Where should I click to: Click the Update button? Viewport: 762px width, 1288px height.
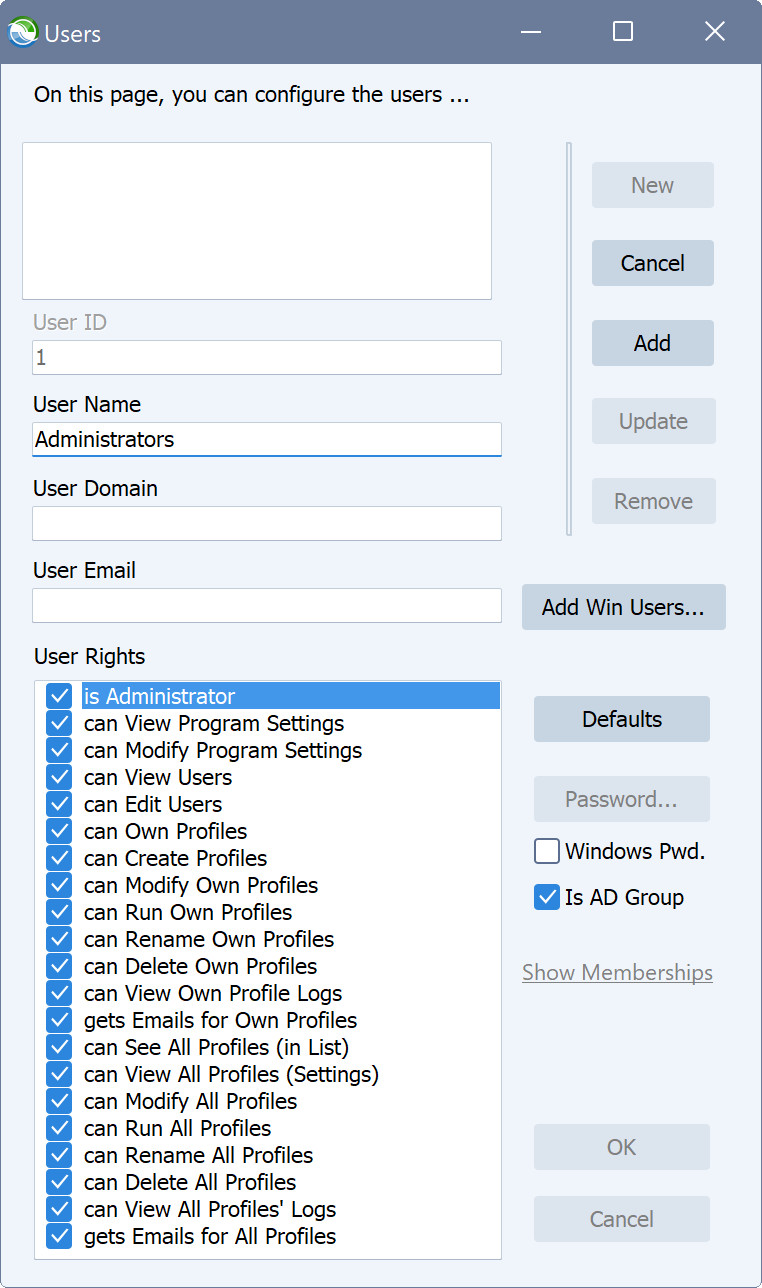point(653,421)
